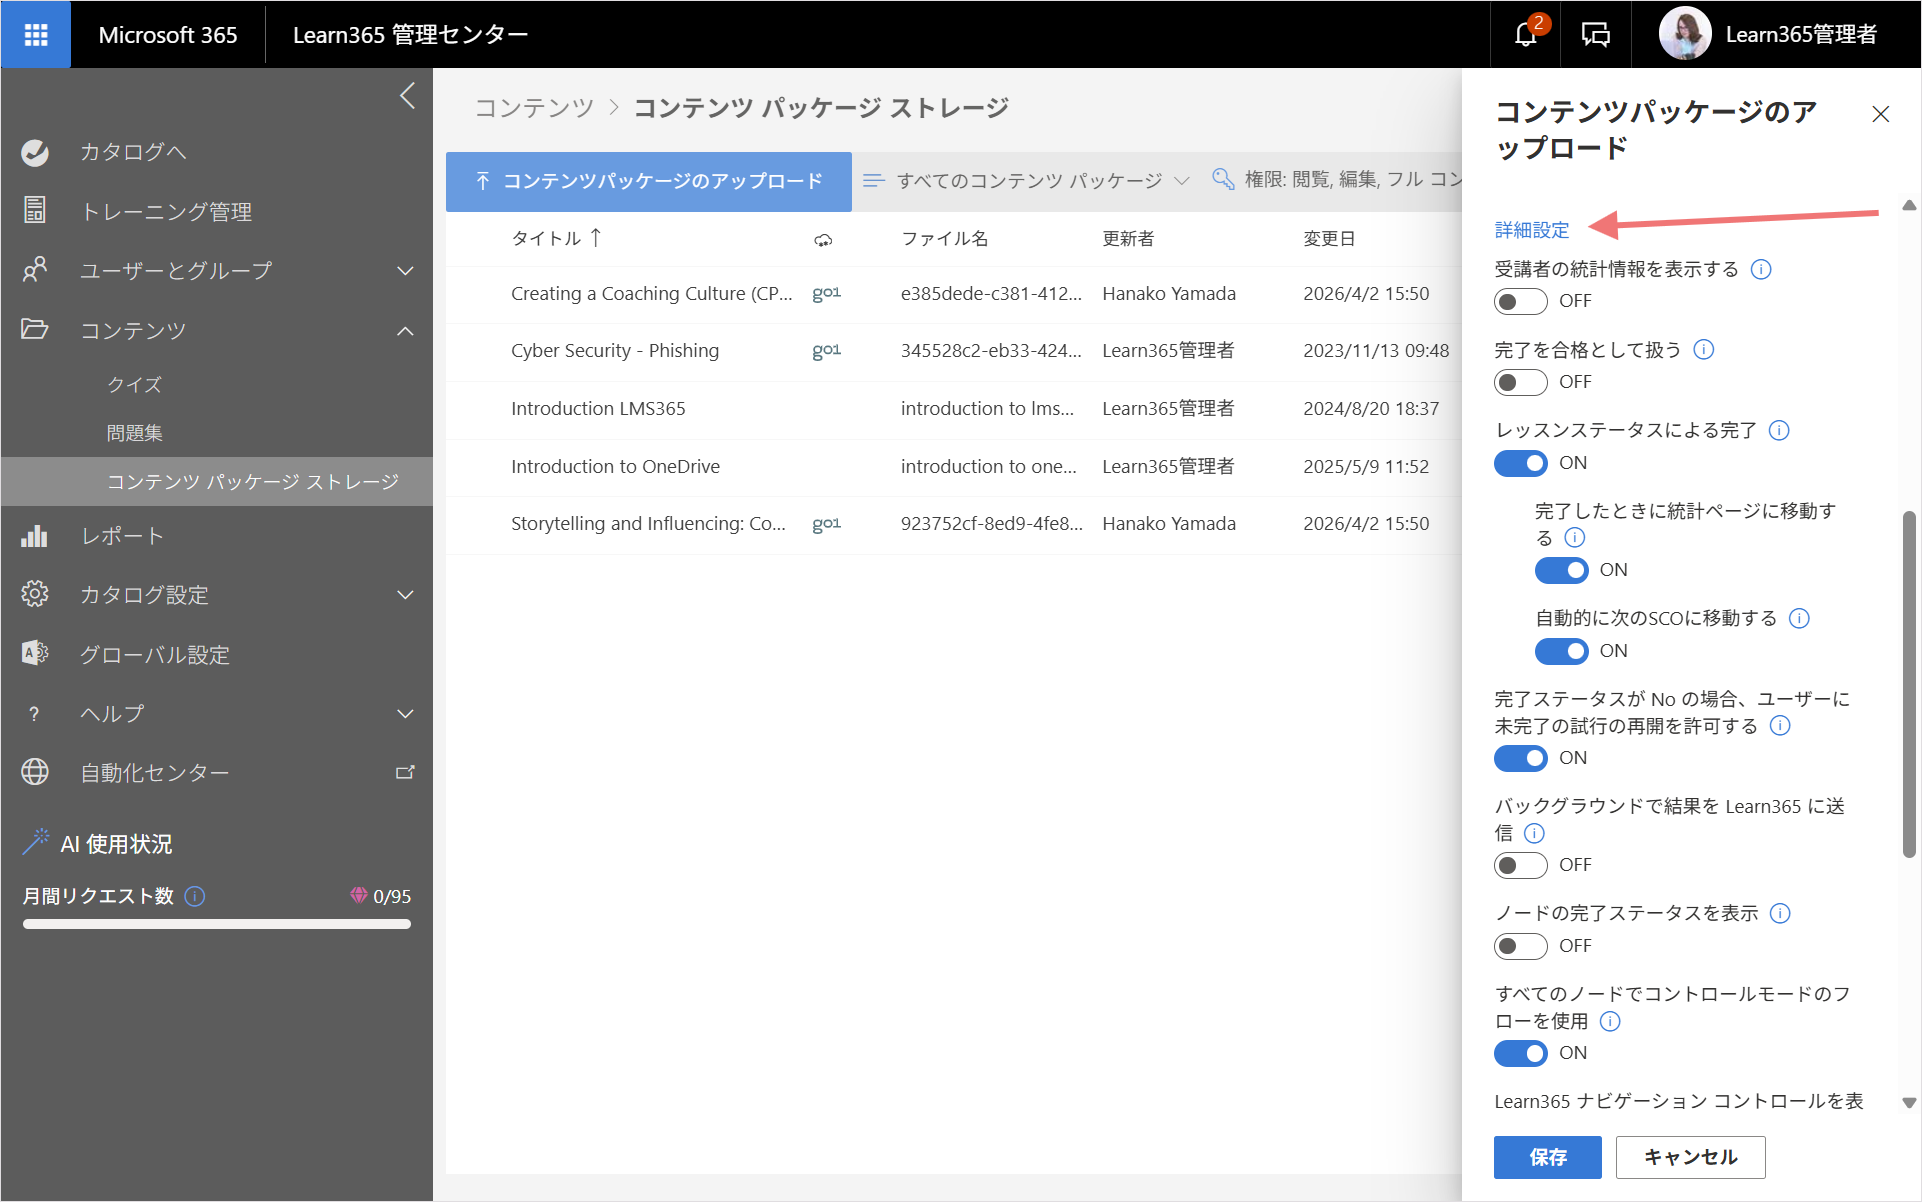Viewport: 1922px width, 1202px height.
Task: Click the レポート bar chart icon
Action: pos(35,535)
